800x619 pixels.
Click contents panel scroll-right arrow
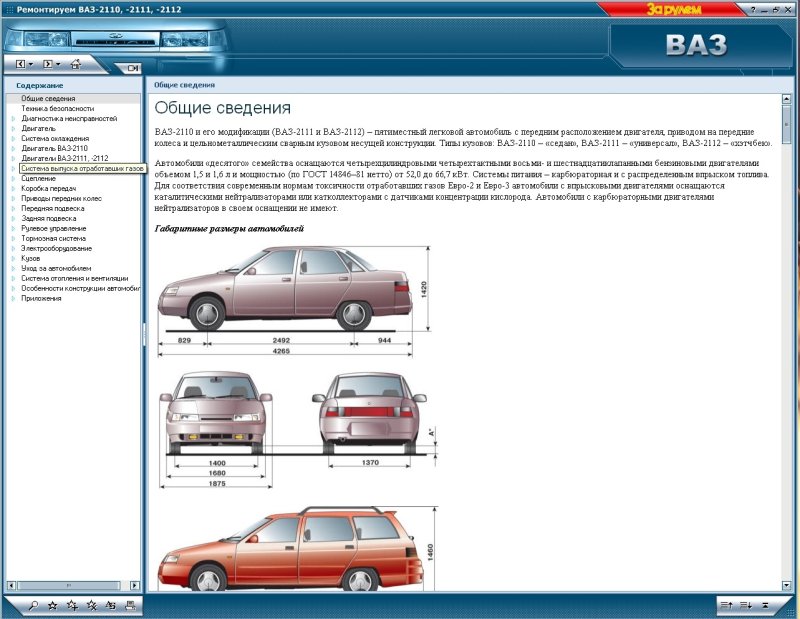[x=135, y=585]
